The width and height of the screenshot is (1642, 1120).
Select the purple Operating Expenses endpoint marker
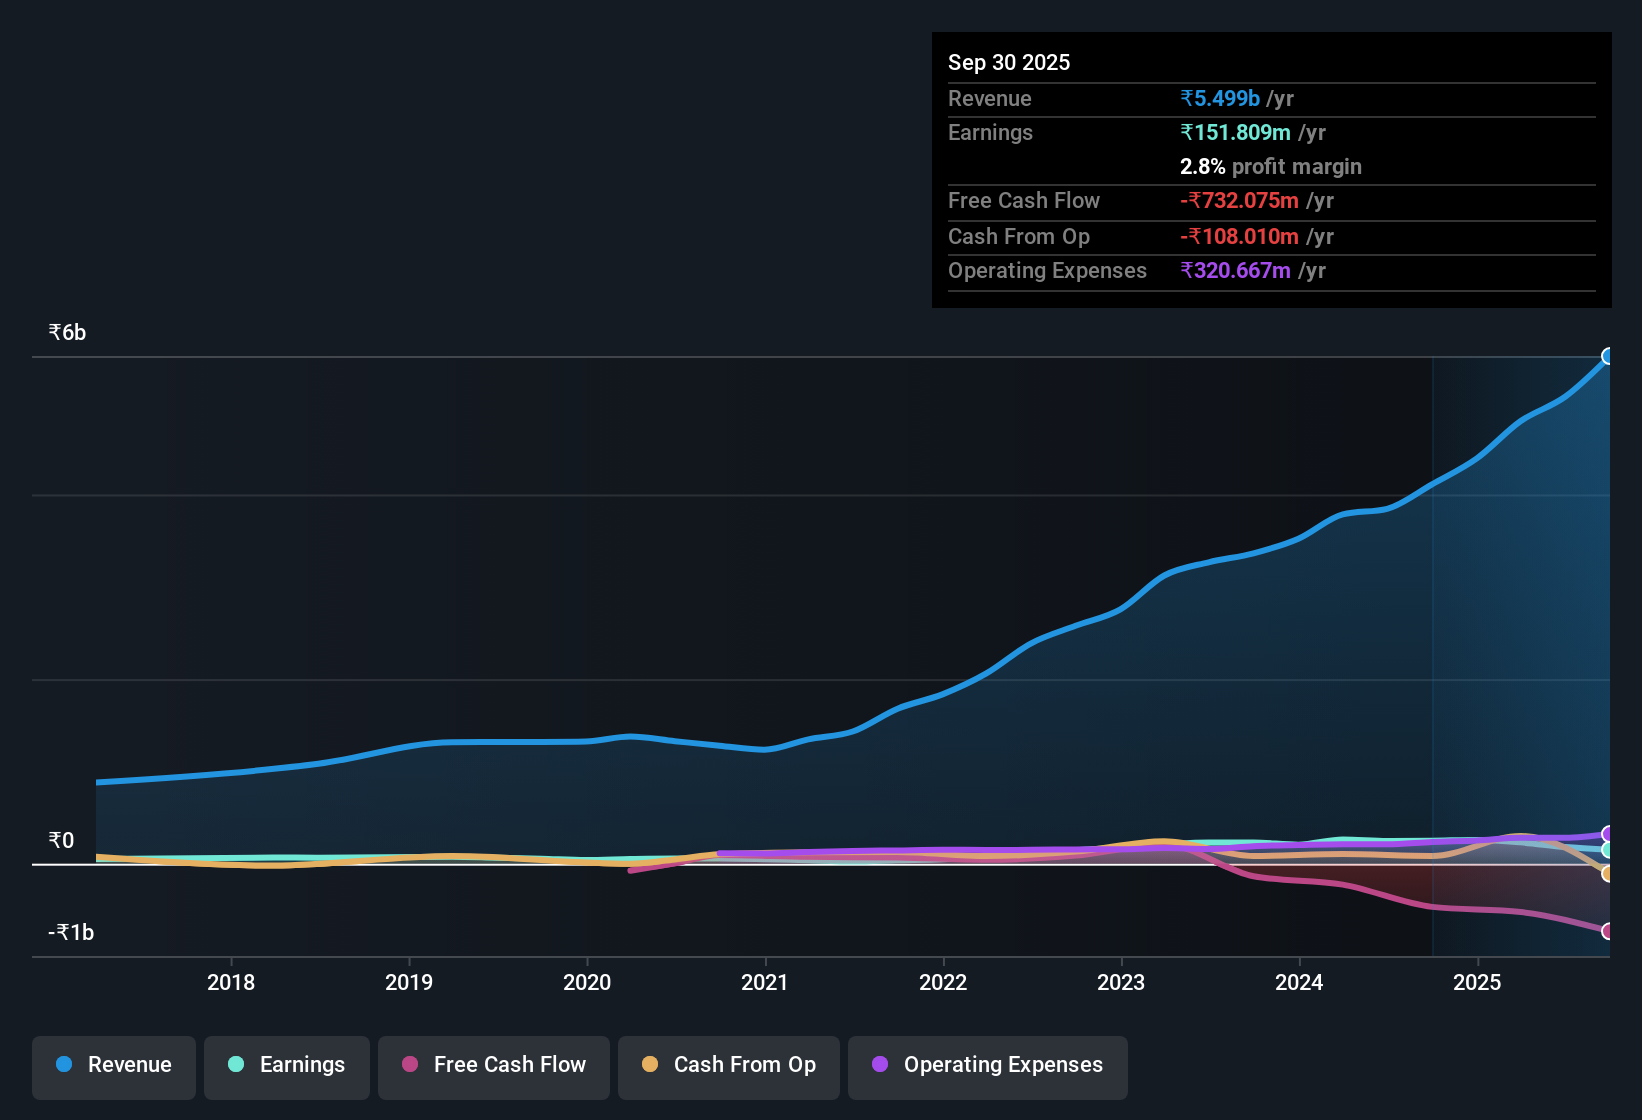(x=1608, y=833)
